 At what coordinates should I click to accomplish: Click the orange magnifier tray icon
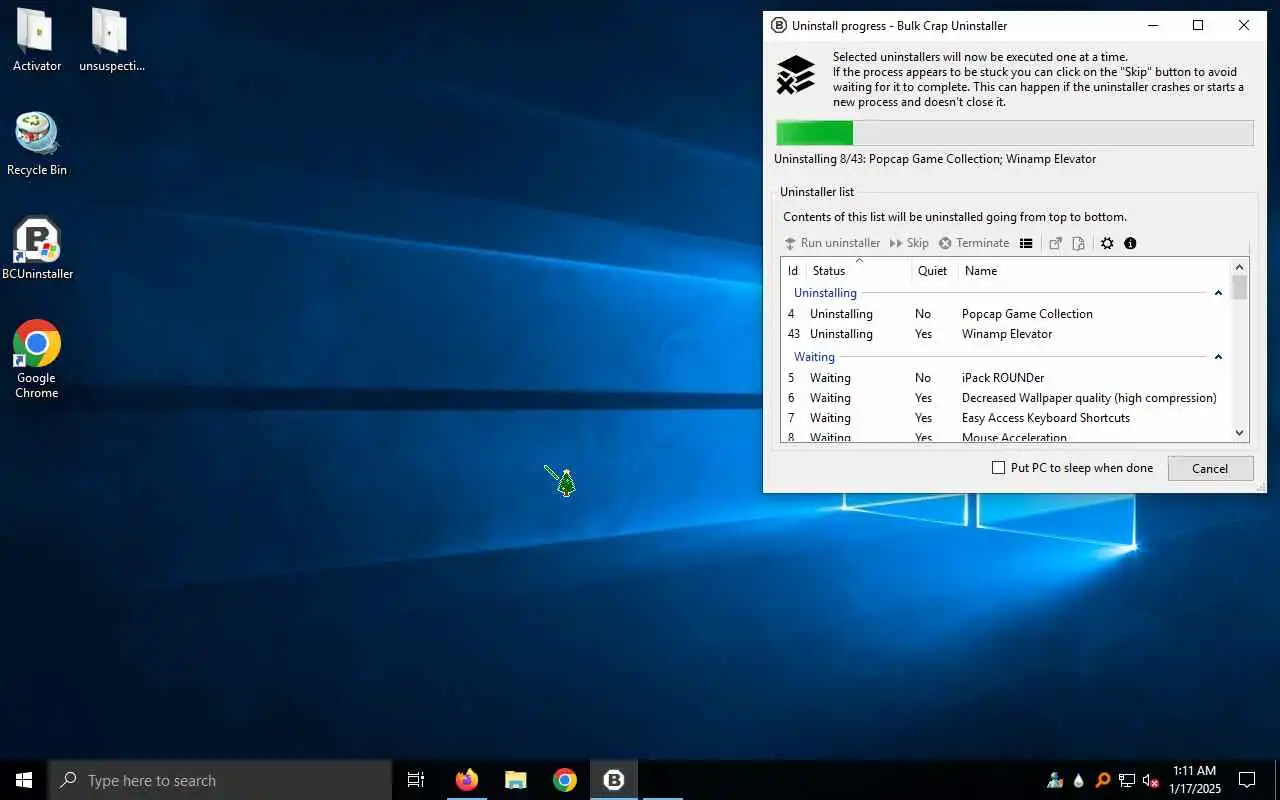tap(1102, 780)
